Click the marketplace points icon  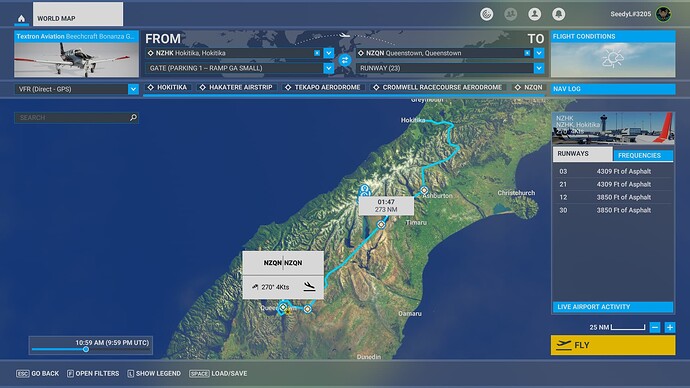point(486,14)
